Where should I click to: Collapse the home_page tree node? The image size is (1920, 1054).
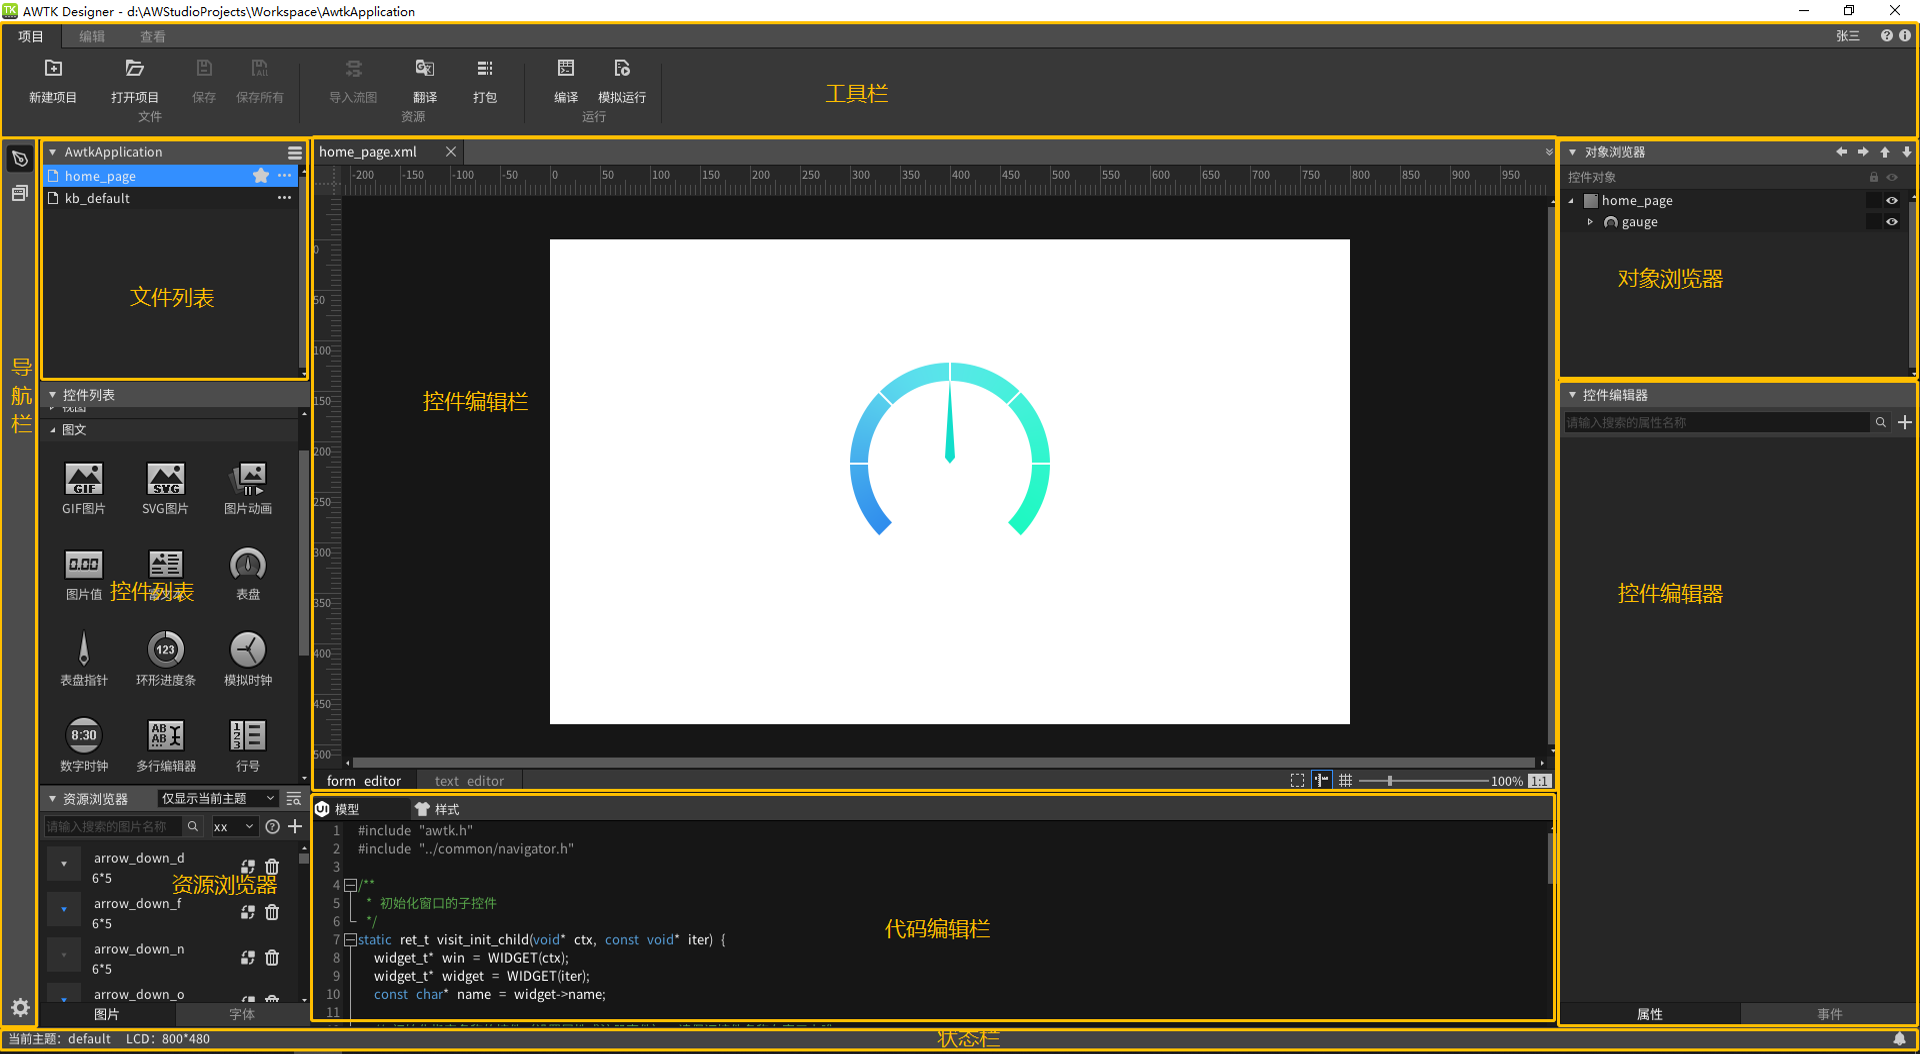coord(1571,200)
